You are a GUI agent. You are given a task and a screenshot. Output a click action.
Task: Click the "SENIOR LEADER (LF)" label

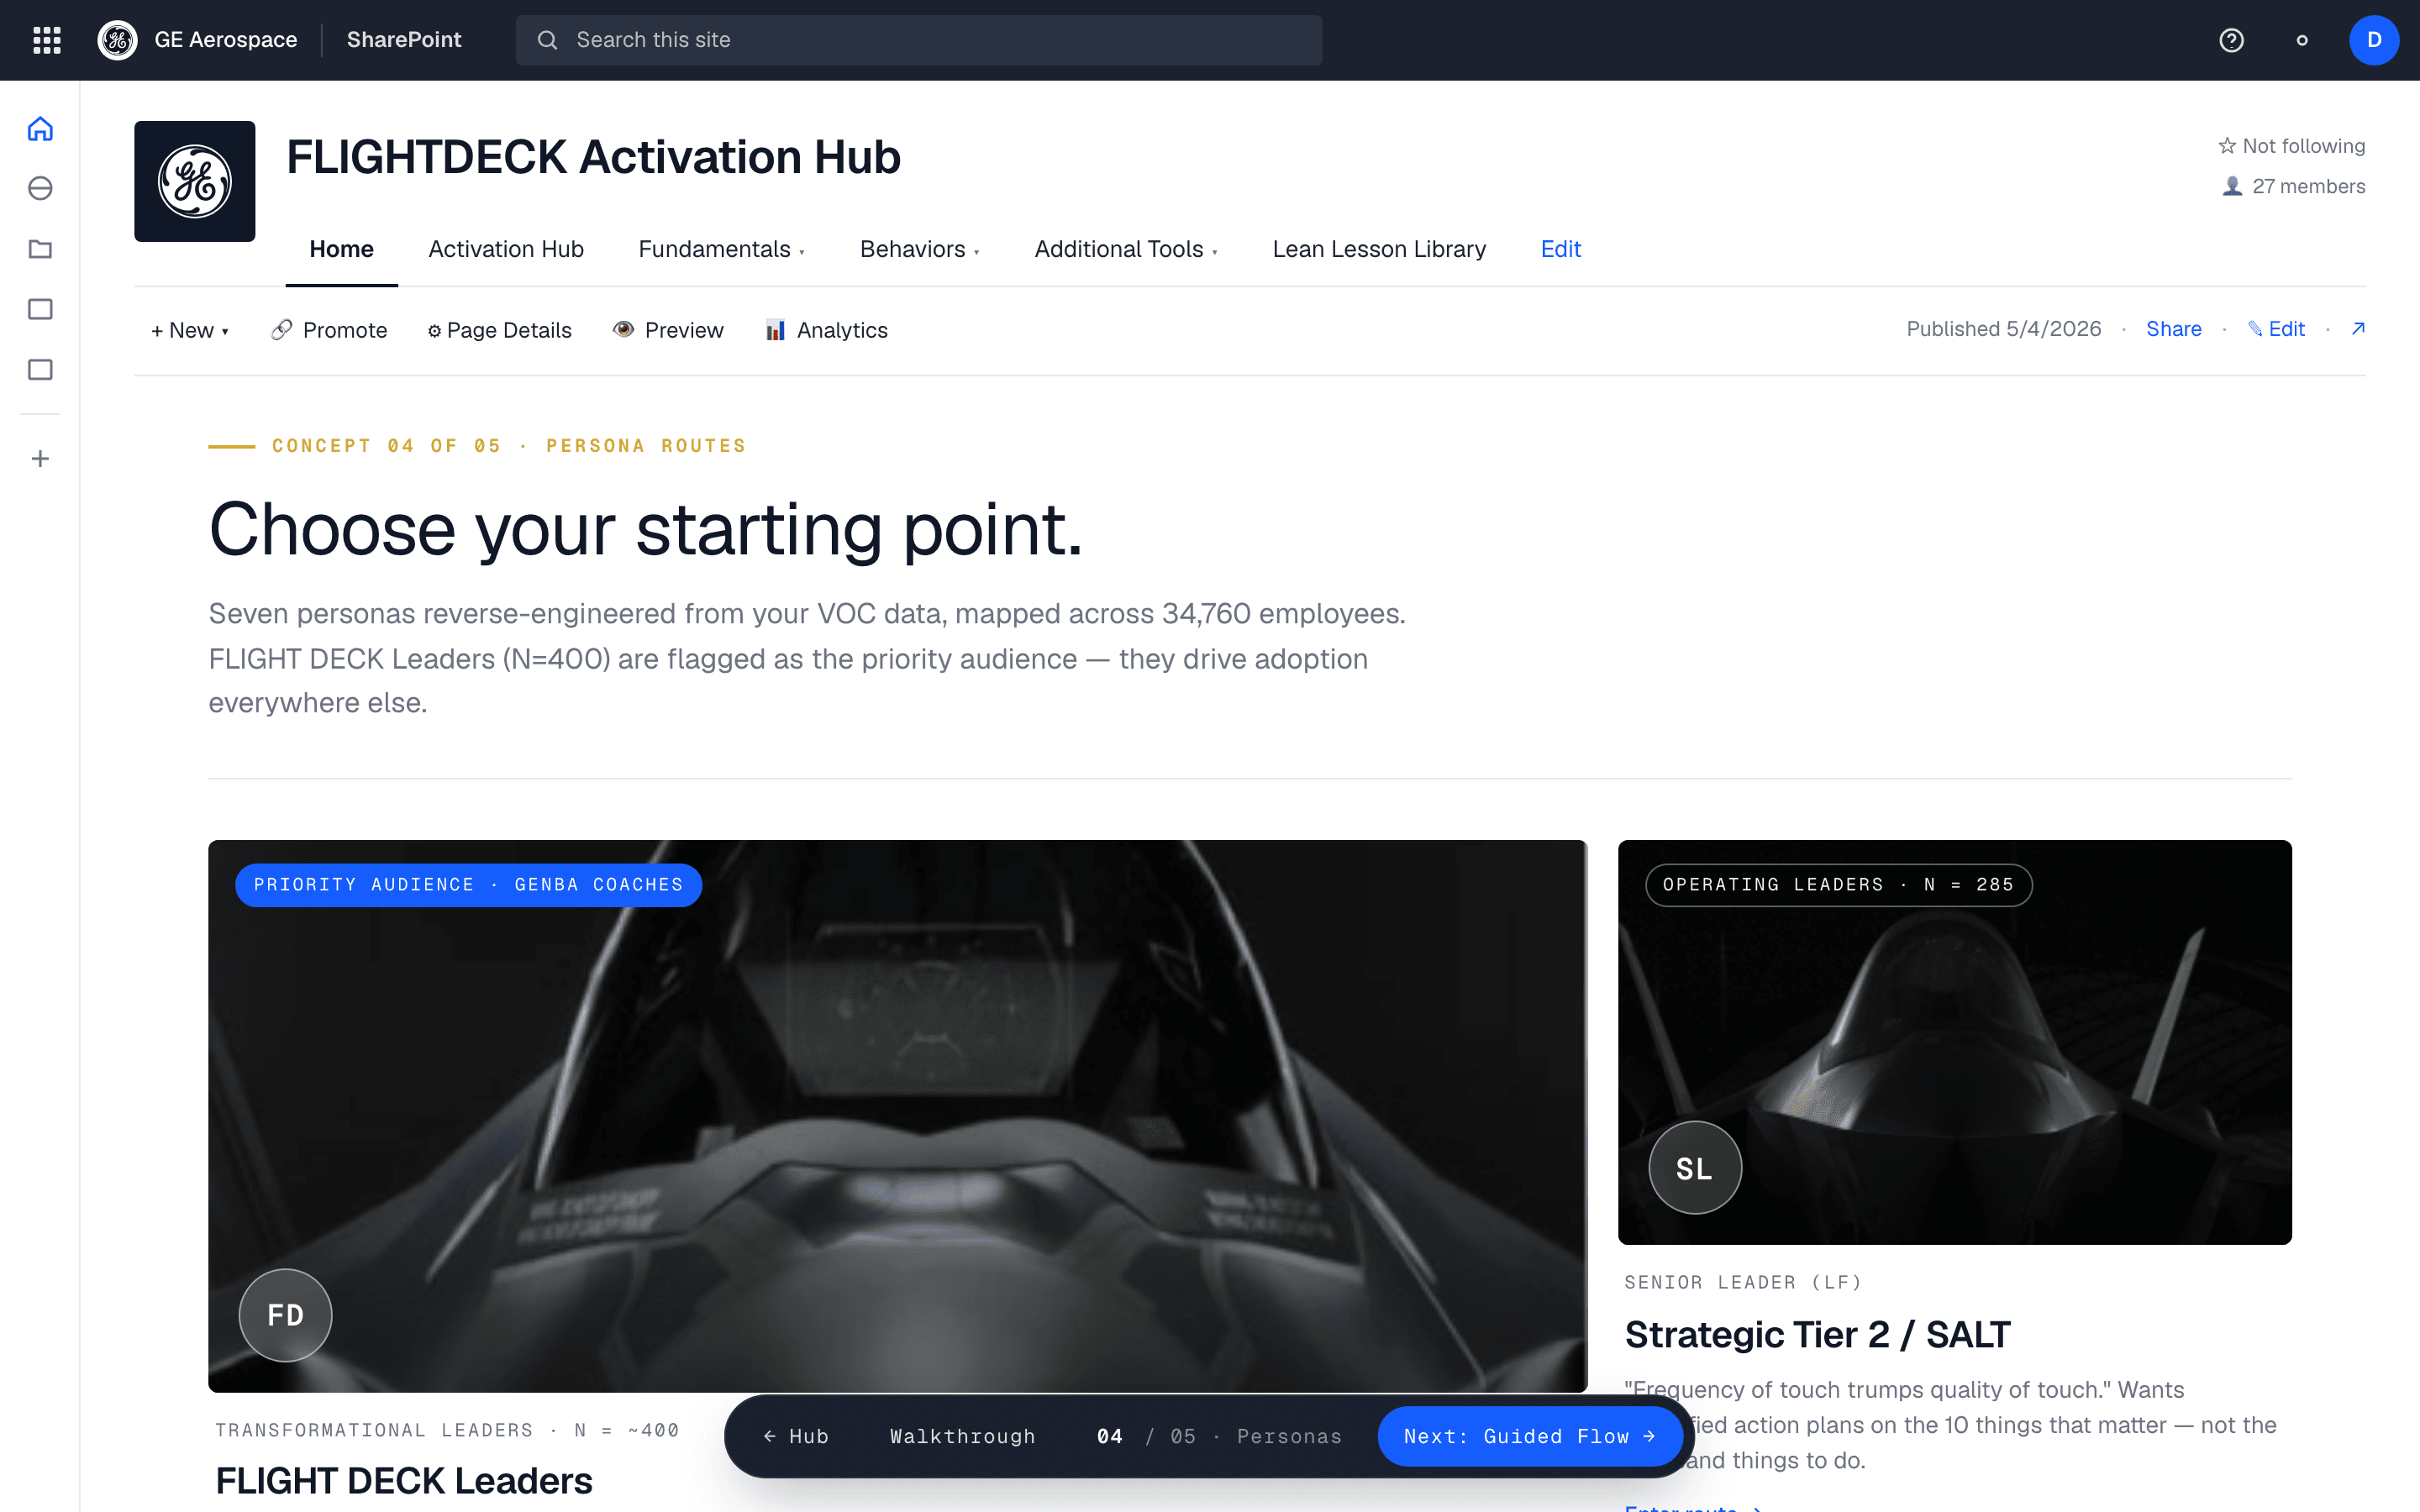(1742, 1282)
